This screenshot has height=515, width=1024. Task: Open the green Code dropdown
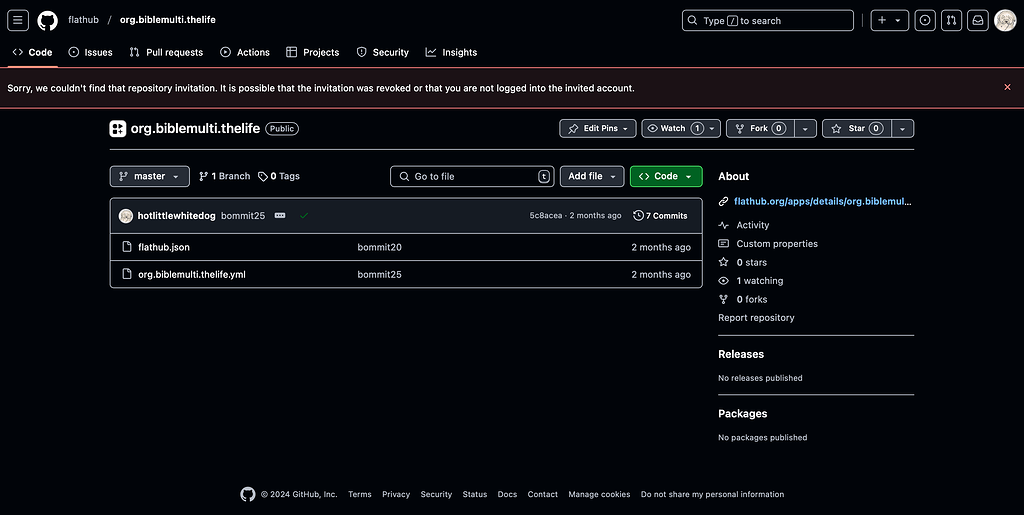point(665,176)
